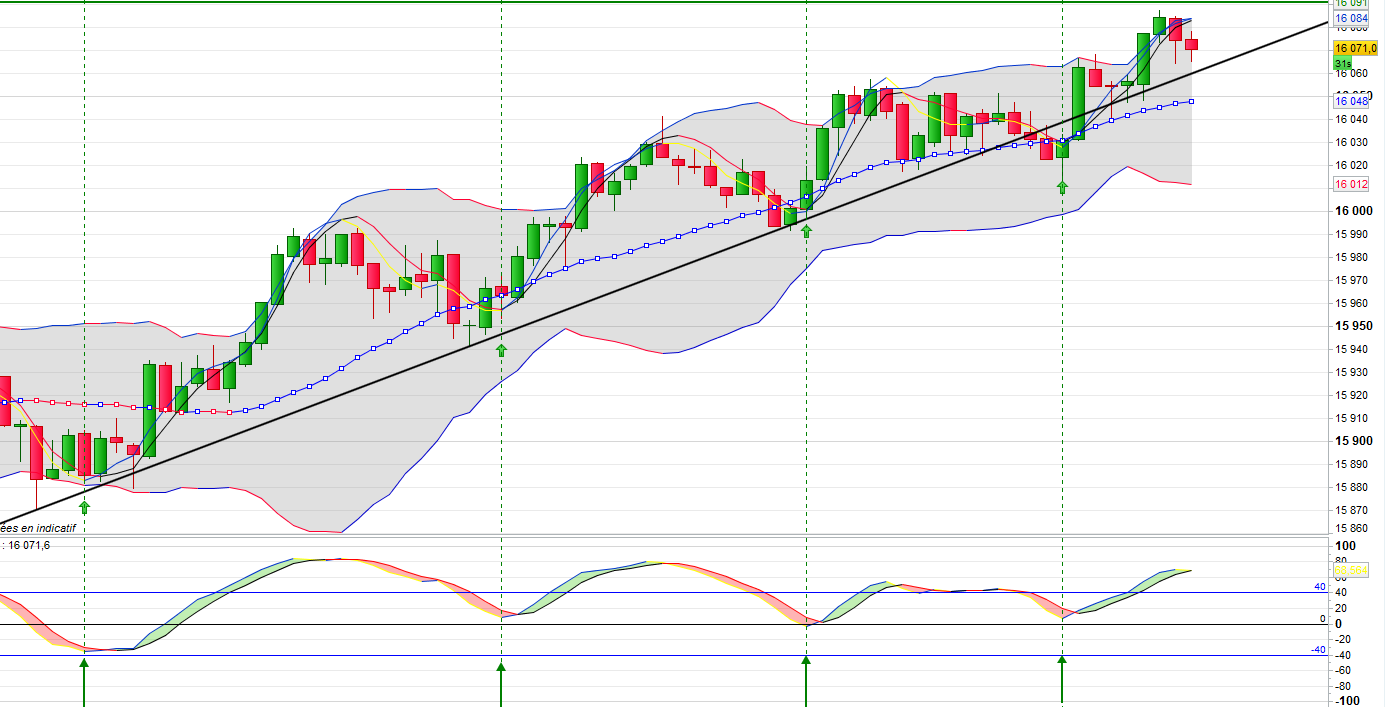Click the 15 940 price scale label
Screen dimensions: 1385x707
coord(1353,349)
